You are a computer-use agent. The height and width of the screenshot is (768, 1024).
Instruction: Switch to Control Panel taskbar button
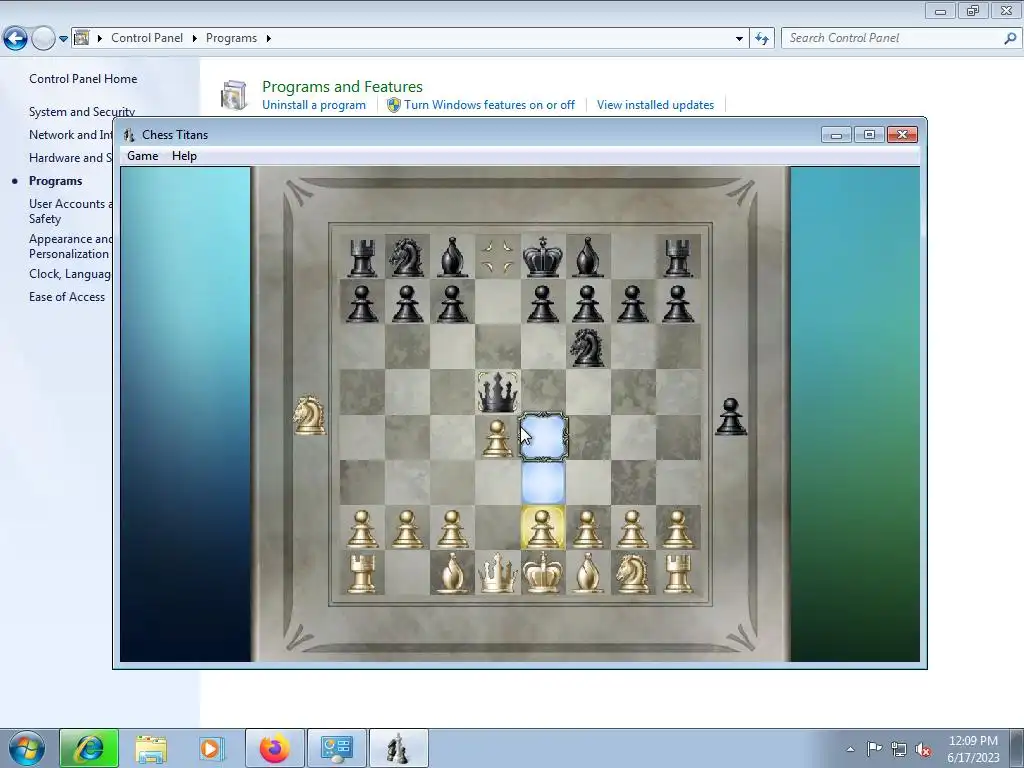337,748
